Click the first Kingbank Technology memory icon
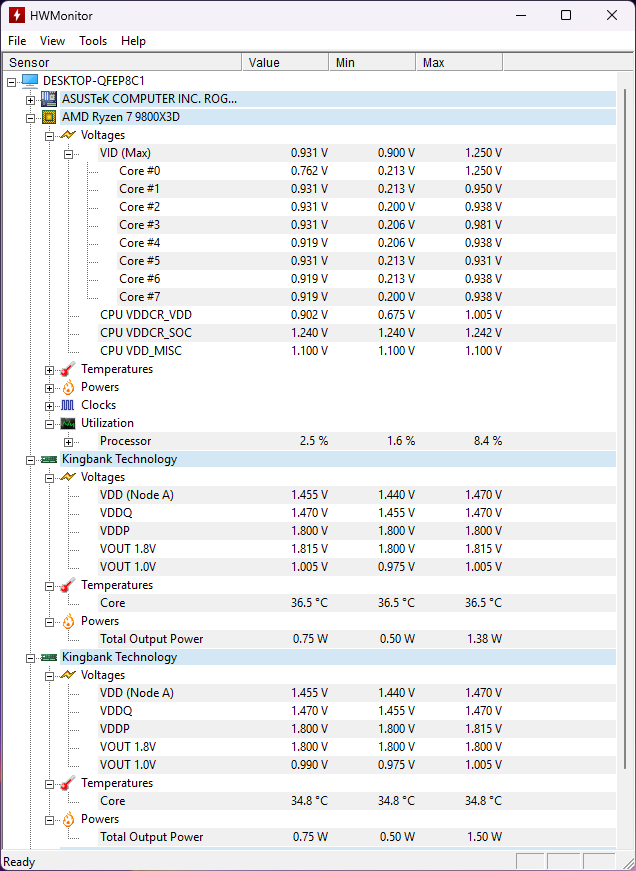The height and width of the screenshot is (871, 636). [49, 459]
